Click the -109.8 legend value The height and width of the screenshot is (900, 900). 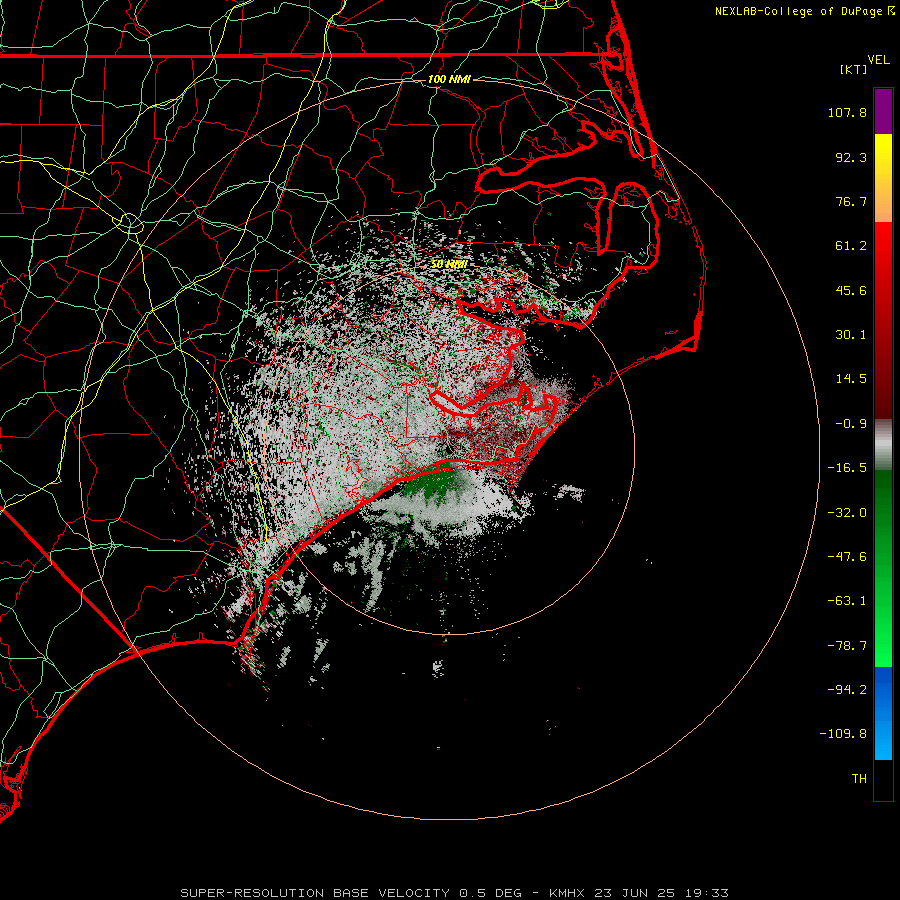pyautogui.click(x=843, y=734)
